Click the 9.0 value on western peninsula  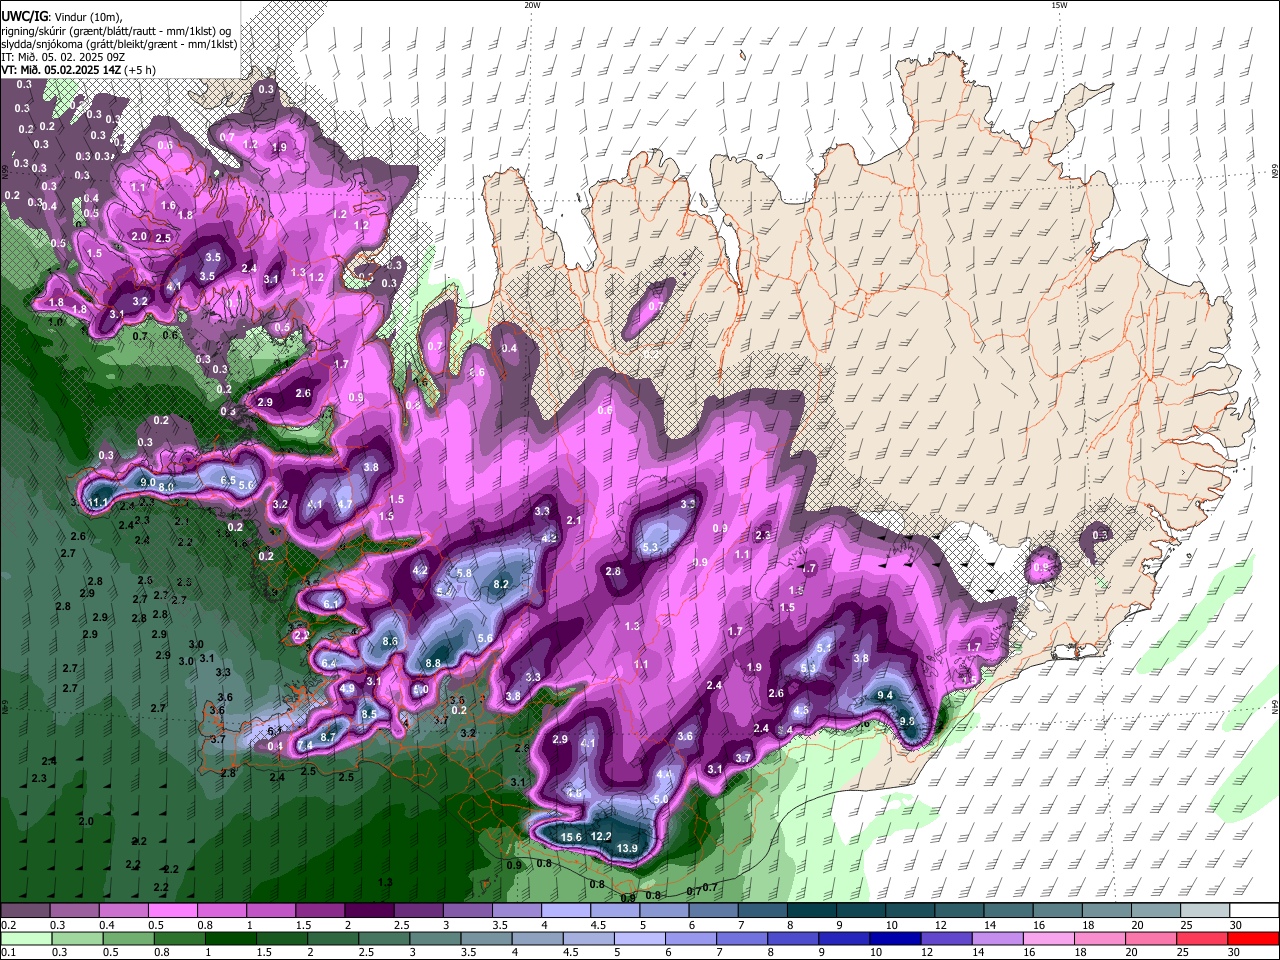coord(147,483)
